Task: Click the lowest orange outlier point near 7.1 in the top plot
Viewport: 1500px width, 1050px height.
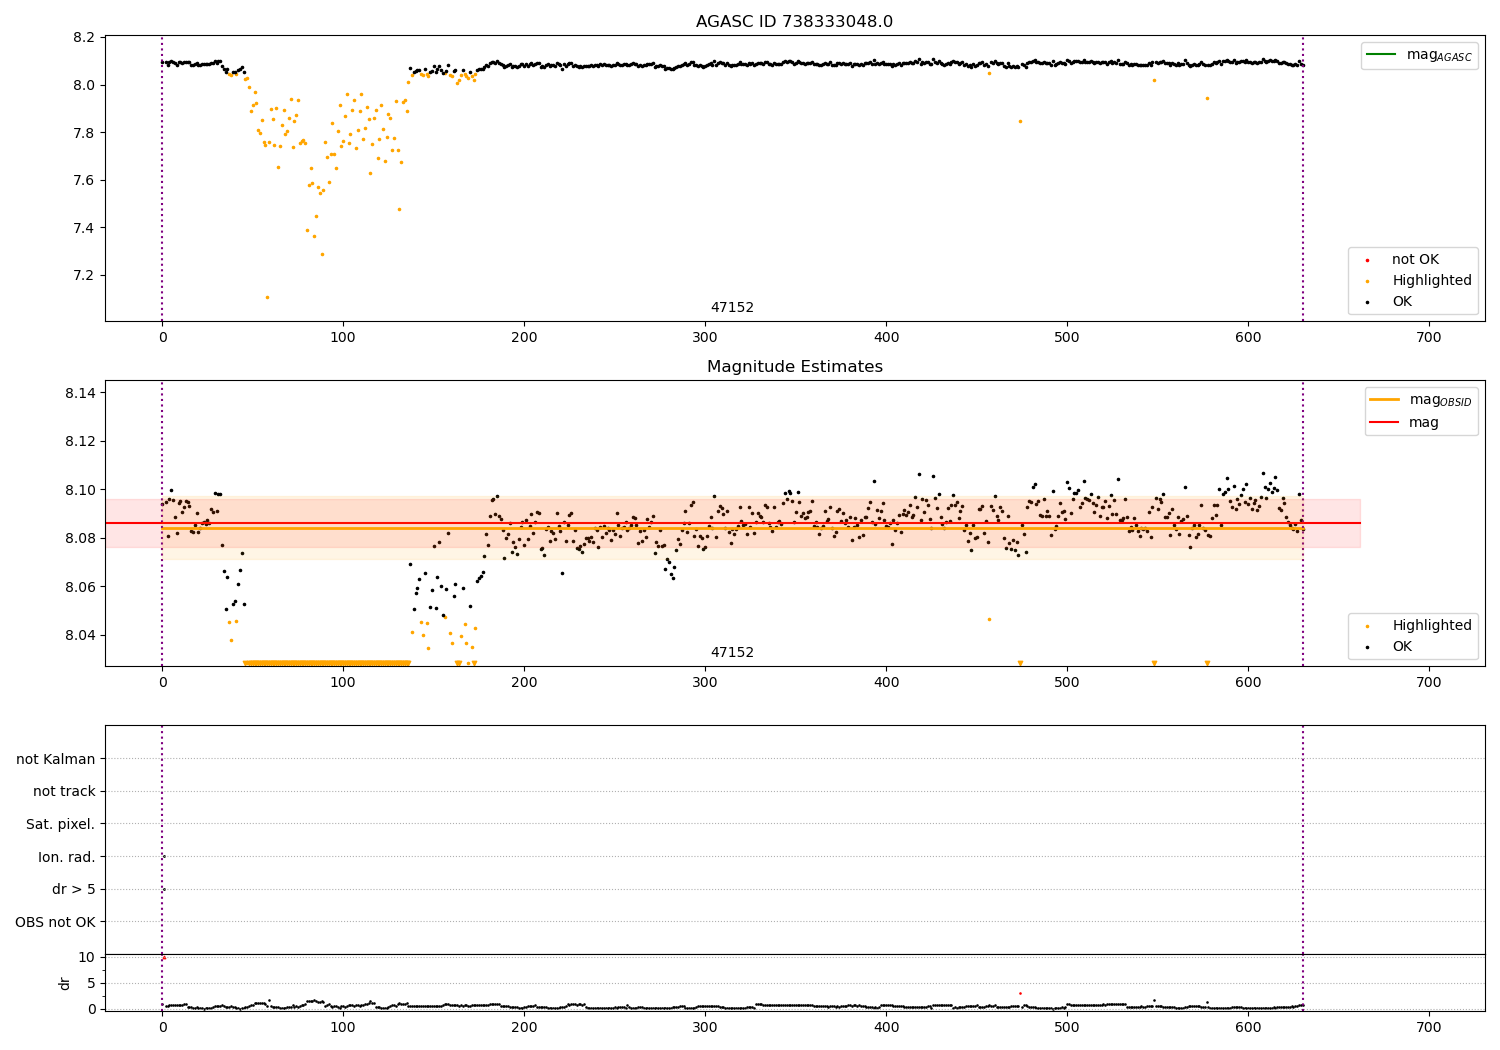Action: pyautogui.click(x=267, y=297)
